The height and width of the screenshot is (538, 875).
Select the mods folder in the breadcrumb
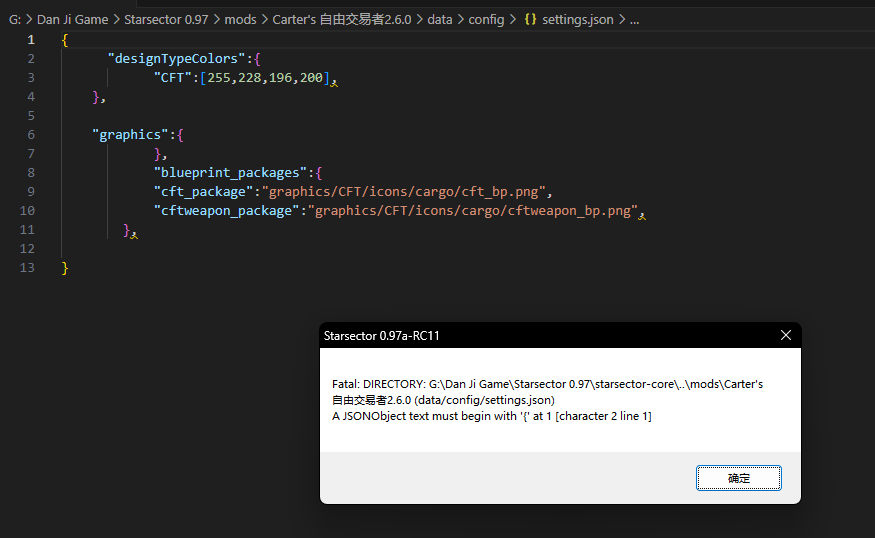[x=239, y=20]
